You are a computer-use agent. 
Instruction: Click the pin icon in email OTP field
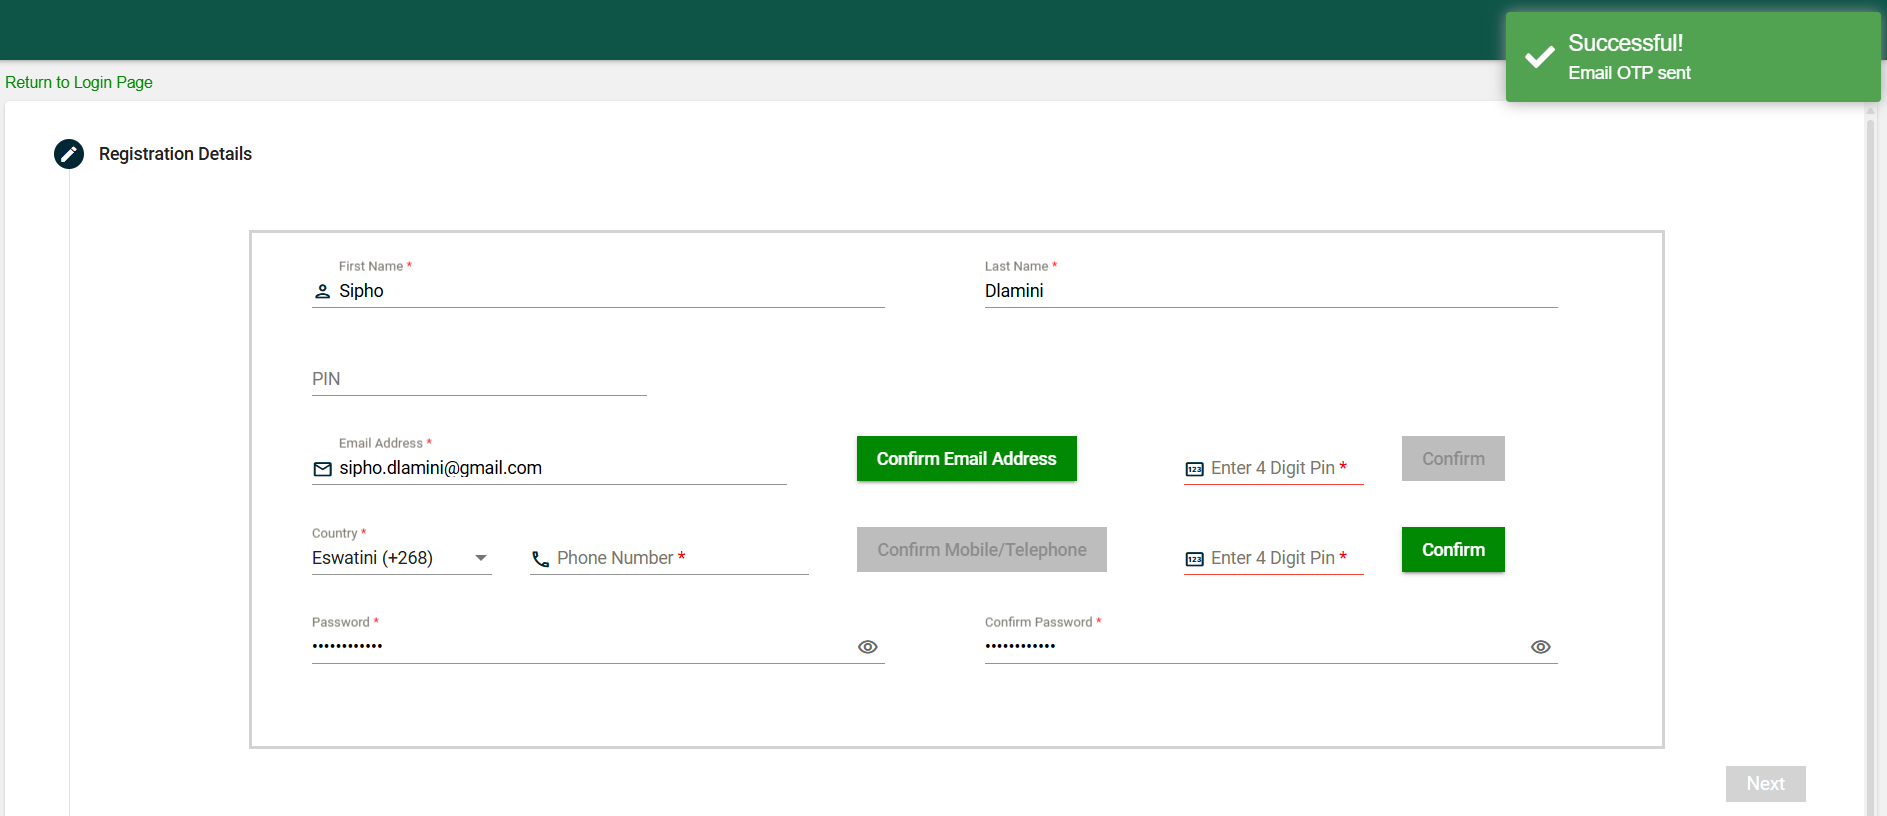point(1194,469)
